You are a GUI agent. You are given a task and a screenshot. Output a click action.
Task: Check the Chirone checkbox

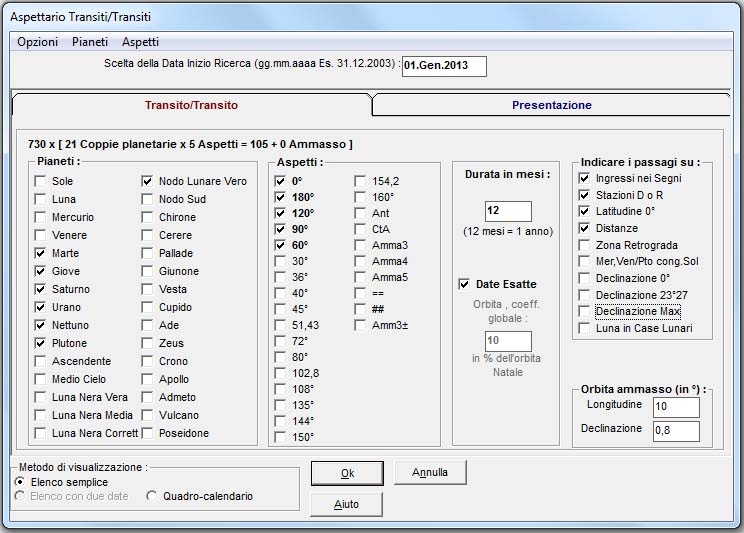tap(148, 217)
